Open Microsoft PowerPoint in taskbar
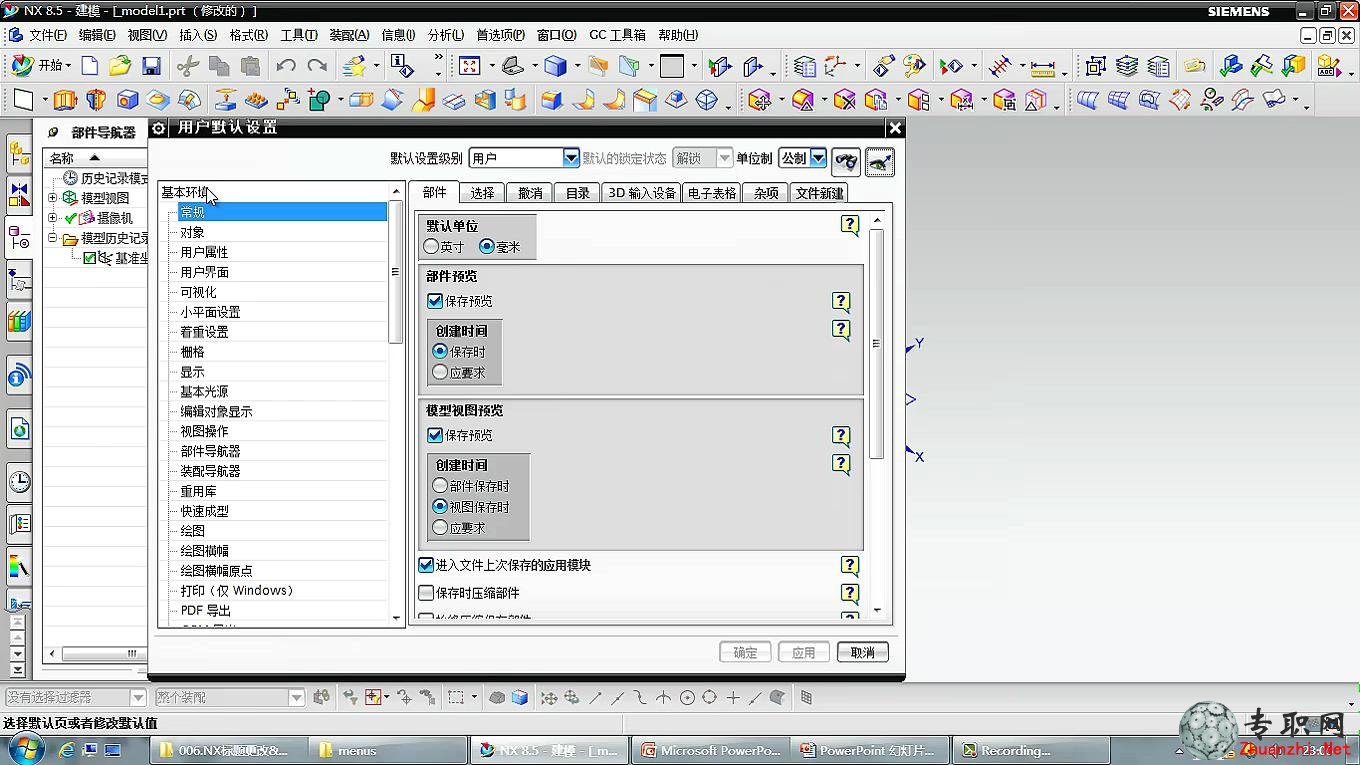1360x765 pixels. click(x=710, y=750)
